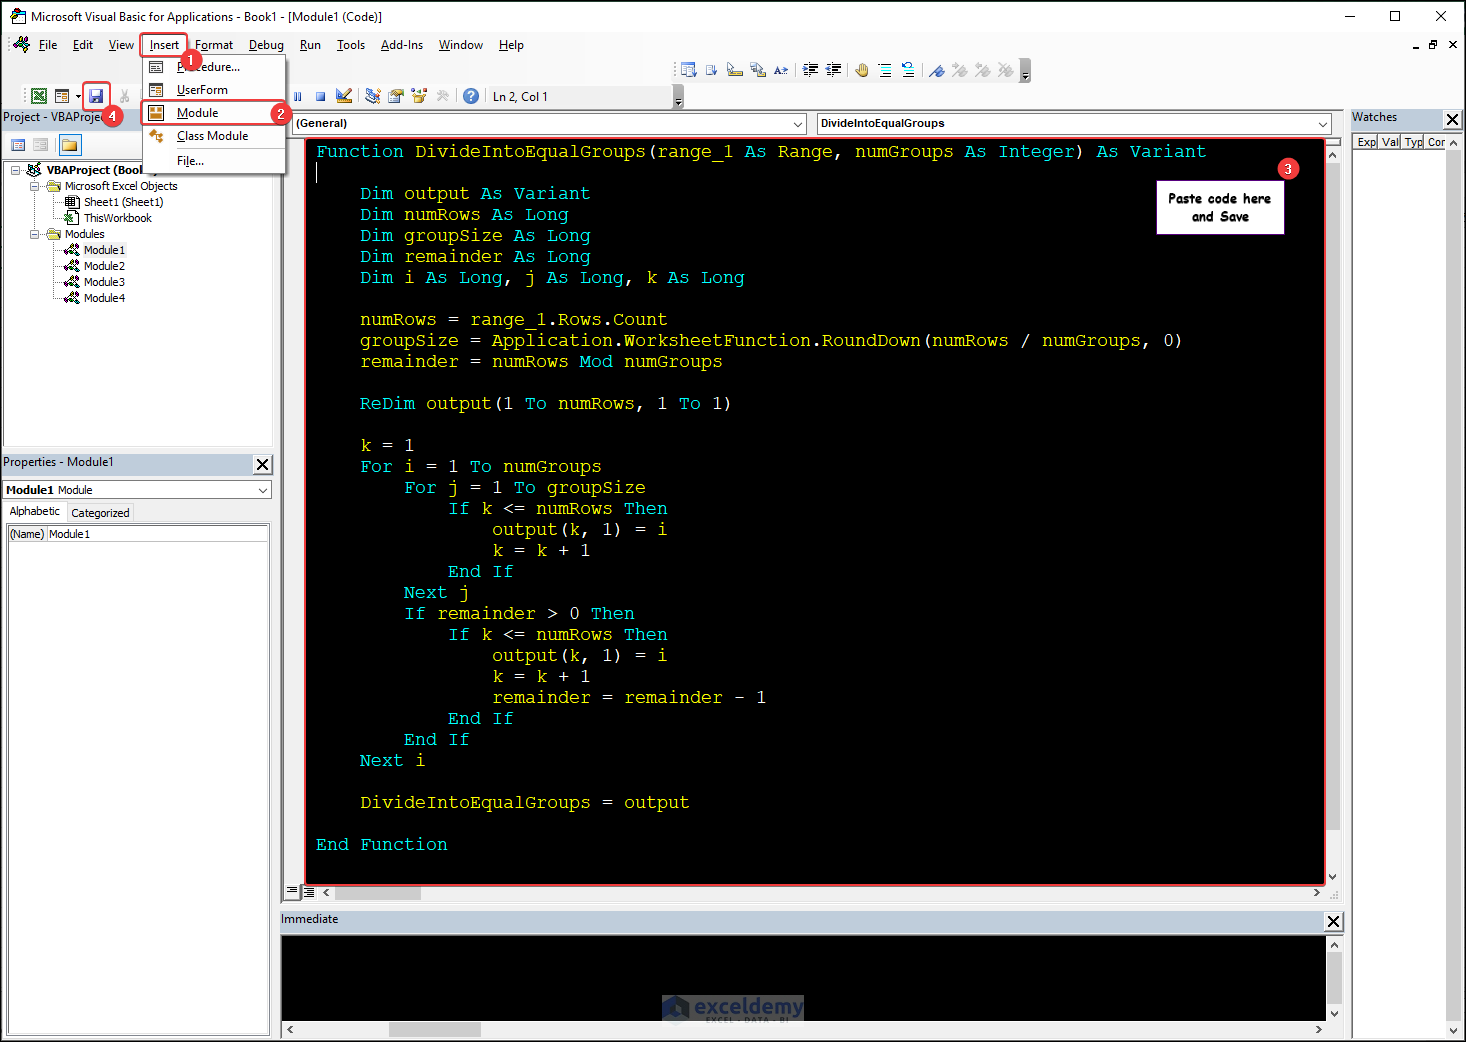Viewport: 1466px width, 1042px height.
Task: Collapse the Microsoft Excel Objects node
Action: pos(35,186)
